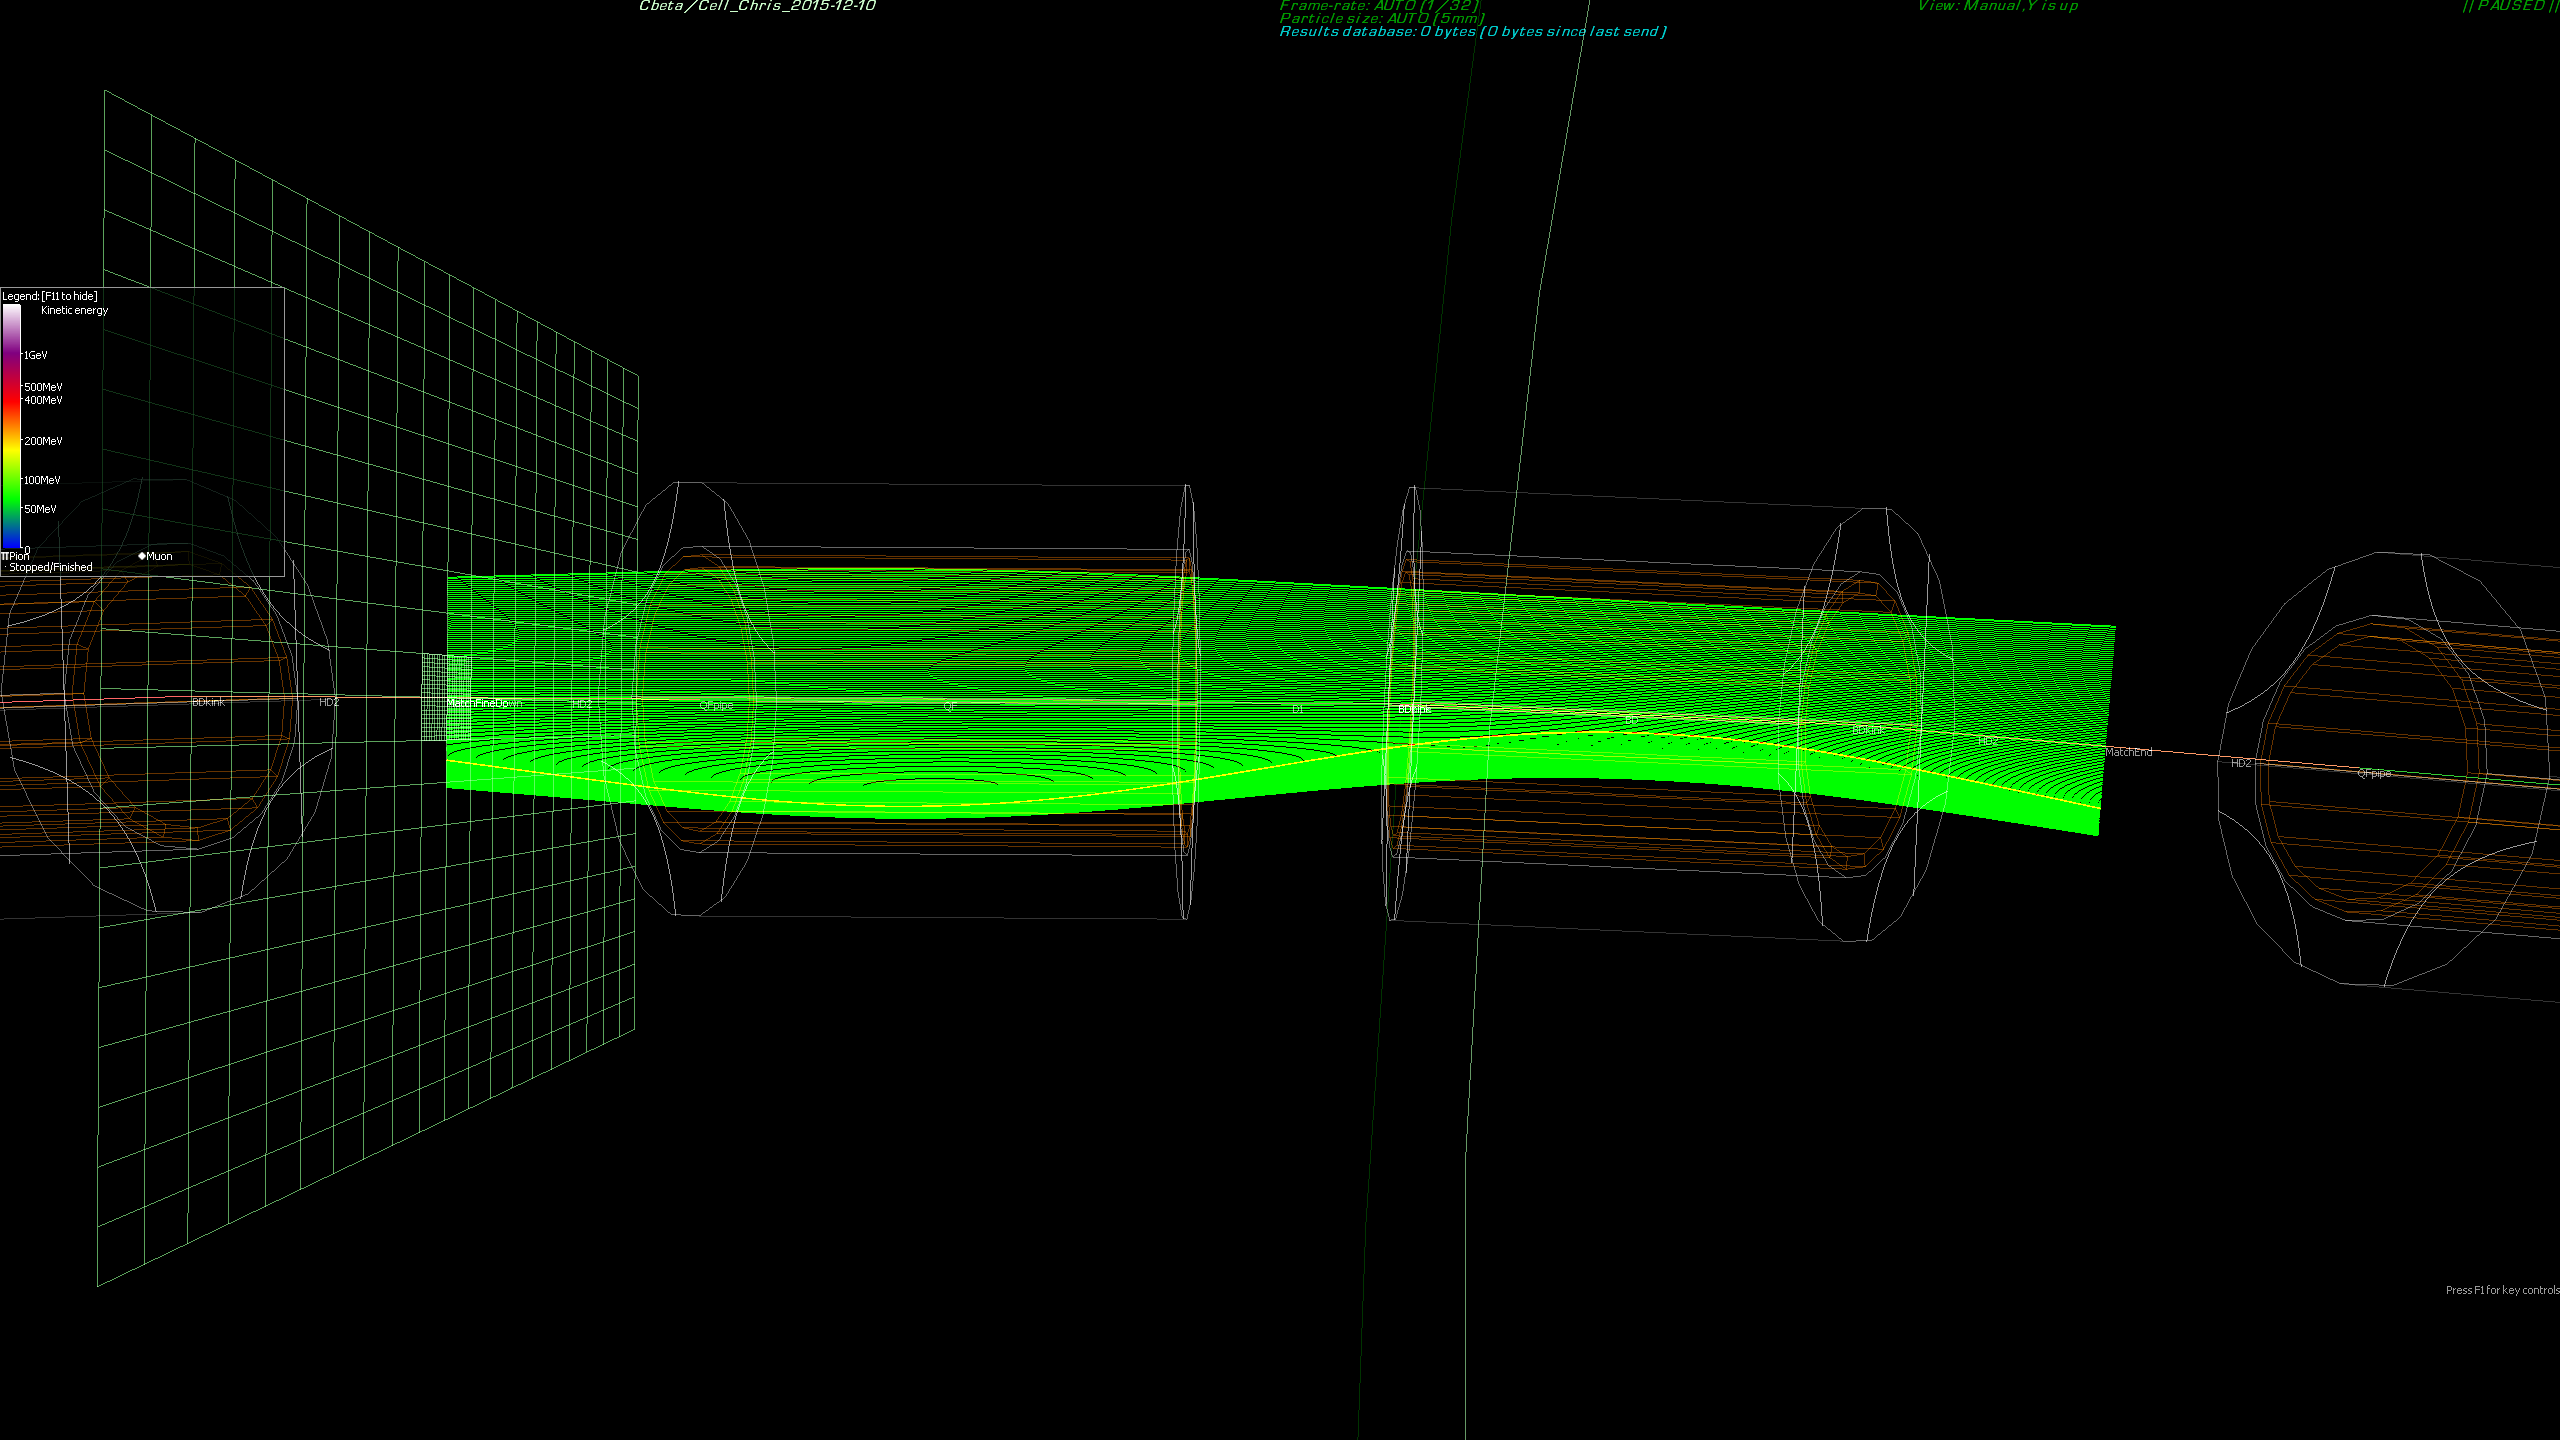This screenshot has height=1440, width=2560.
Task: Click the Legend F11 to hide header
Action: 50,296
